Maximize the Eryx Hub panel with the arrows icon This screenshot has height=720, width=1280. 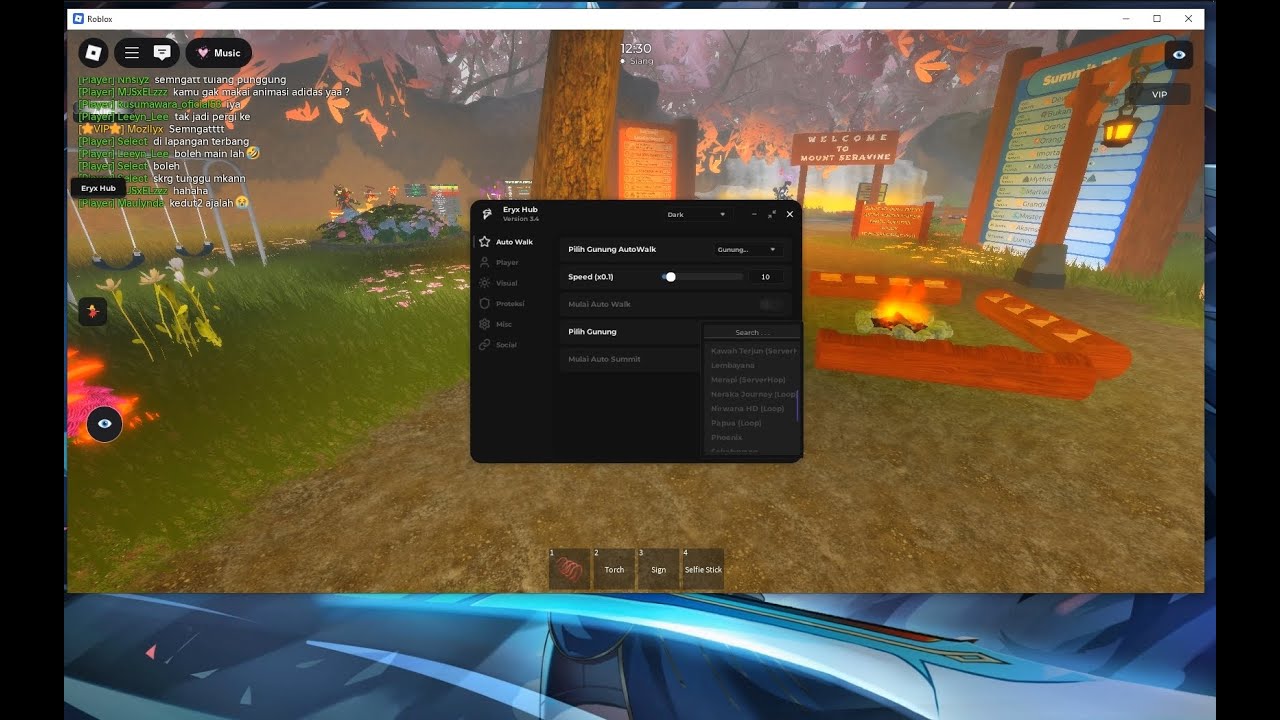772,214
